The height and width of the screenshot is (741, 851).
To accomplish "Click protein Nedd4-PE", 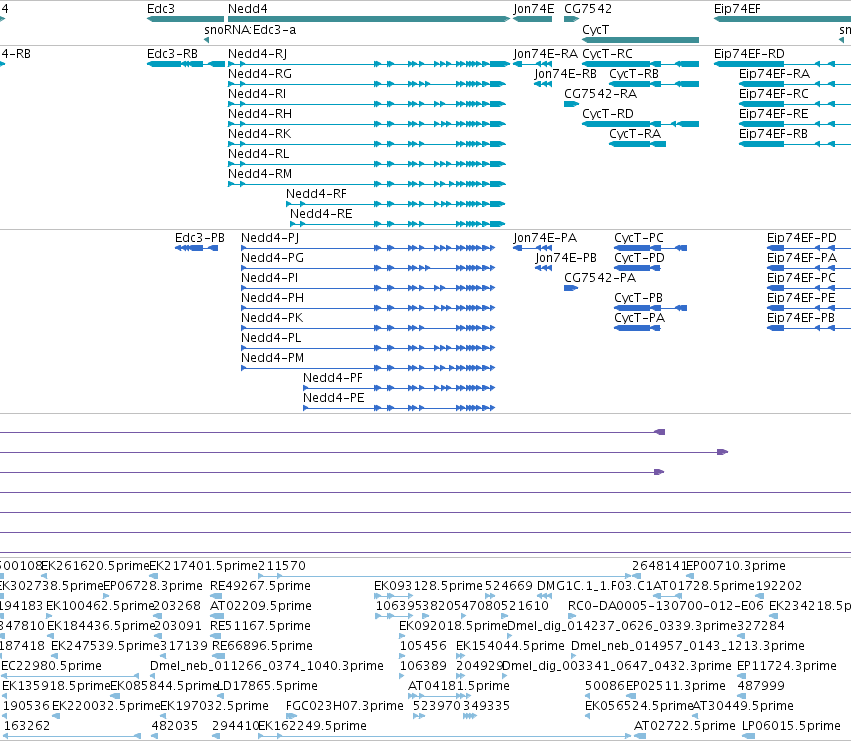I will (x=333, y=398).
